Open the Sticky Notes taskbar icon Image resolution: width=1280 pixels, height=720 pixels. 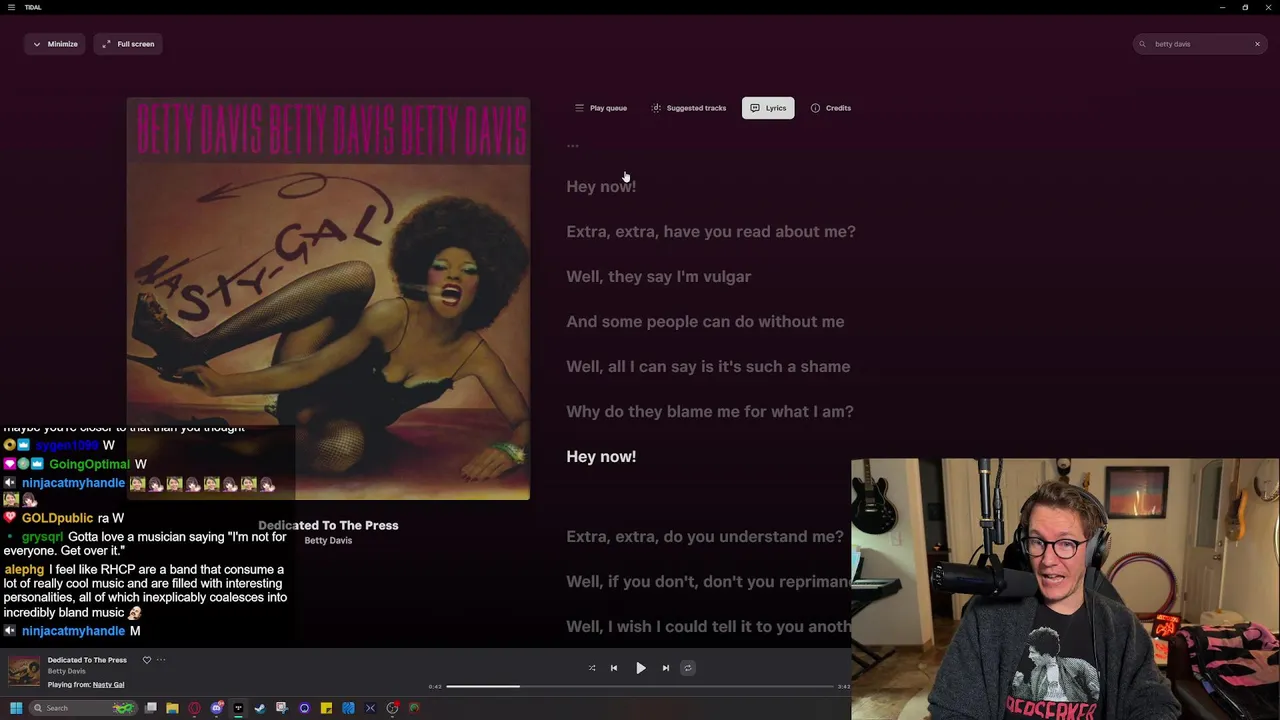tap(326, 708)
